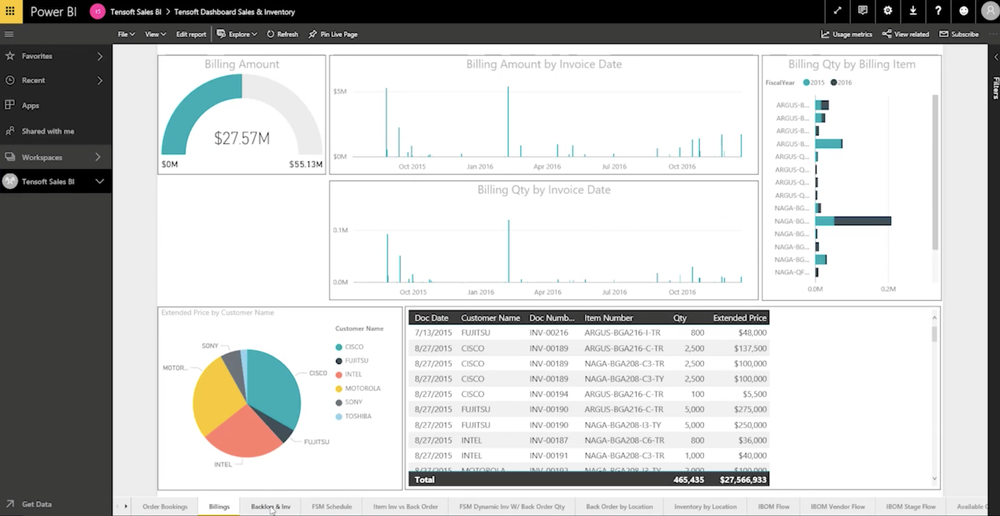Viewport: 1000px width, 516px height.
Task: Expand the Favorites flyout chevron
Action: tap(100, 56)
